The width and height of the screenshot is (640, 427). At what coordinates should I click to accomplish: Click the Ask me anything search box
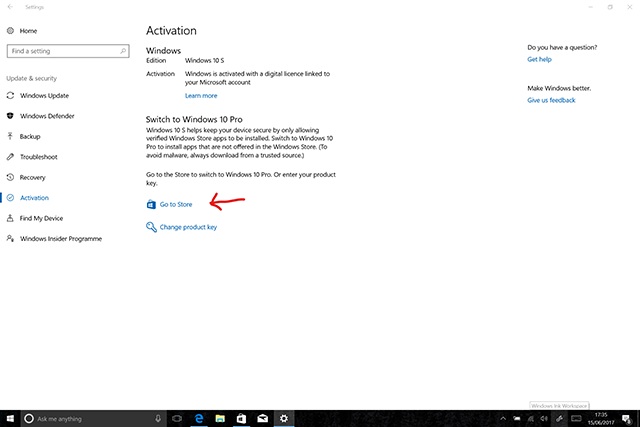pos(93,418)
